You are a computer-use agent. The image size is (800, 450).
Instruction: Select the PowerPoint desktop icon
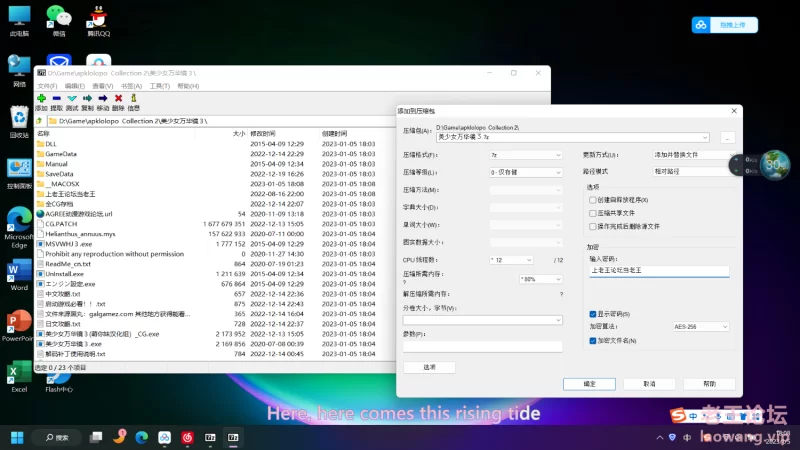pos(19,327)
